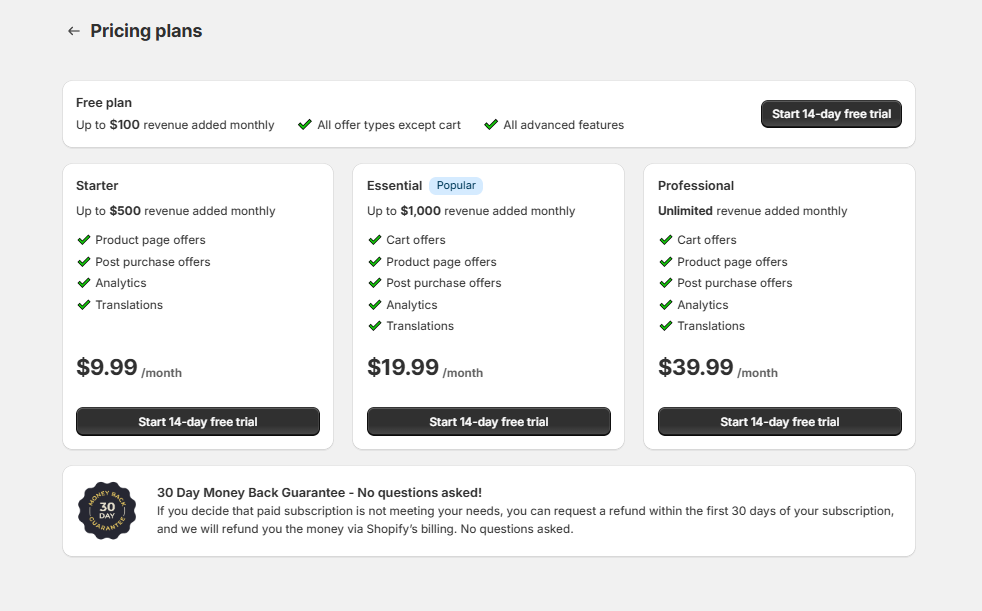Start 14-day free trial for Starter plan
Screen dimensions: 982x611
[198, 422]
